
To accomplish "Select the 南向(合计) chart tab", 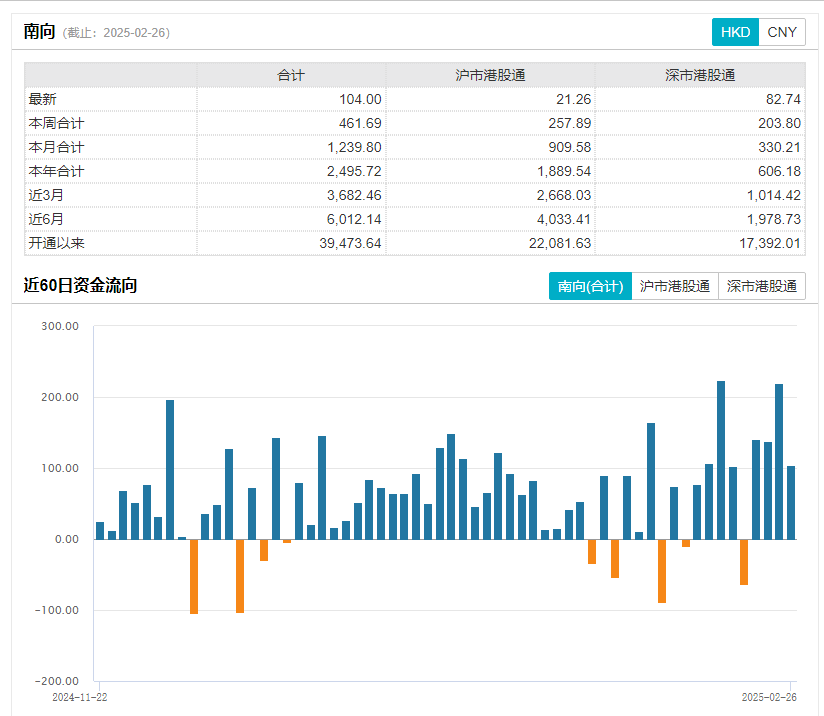I will (590, 286).
